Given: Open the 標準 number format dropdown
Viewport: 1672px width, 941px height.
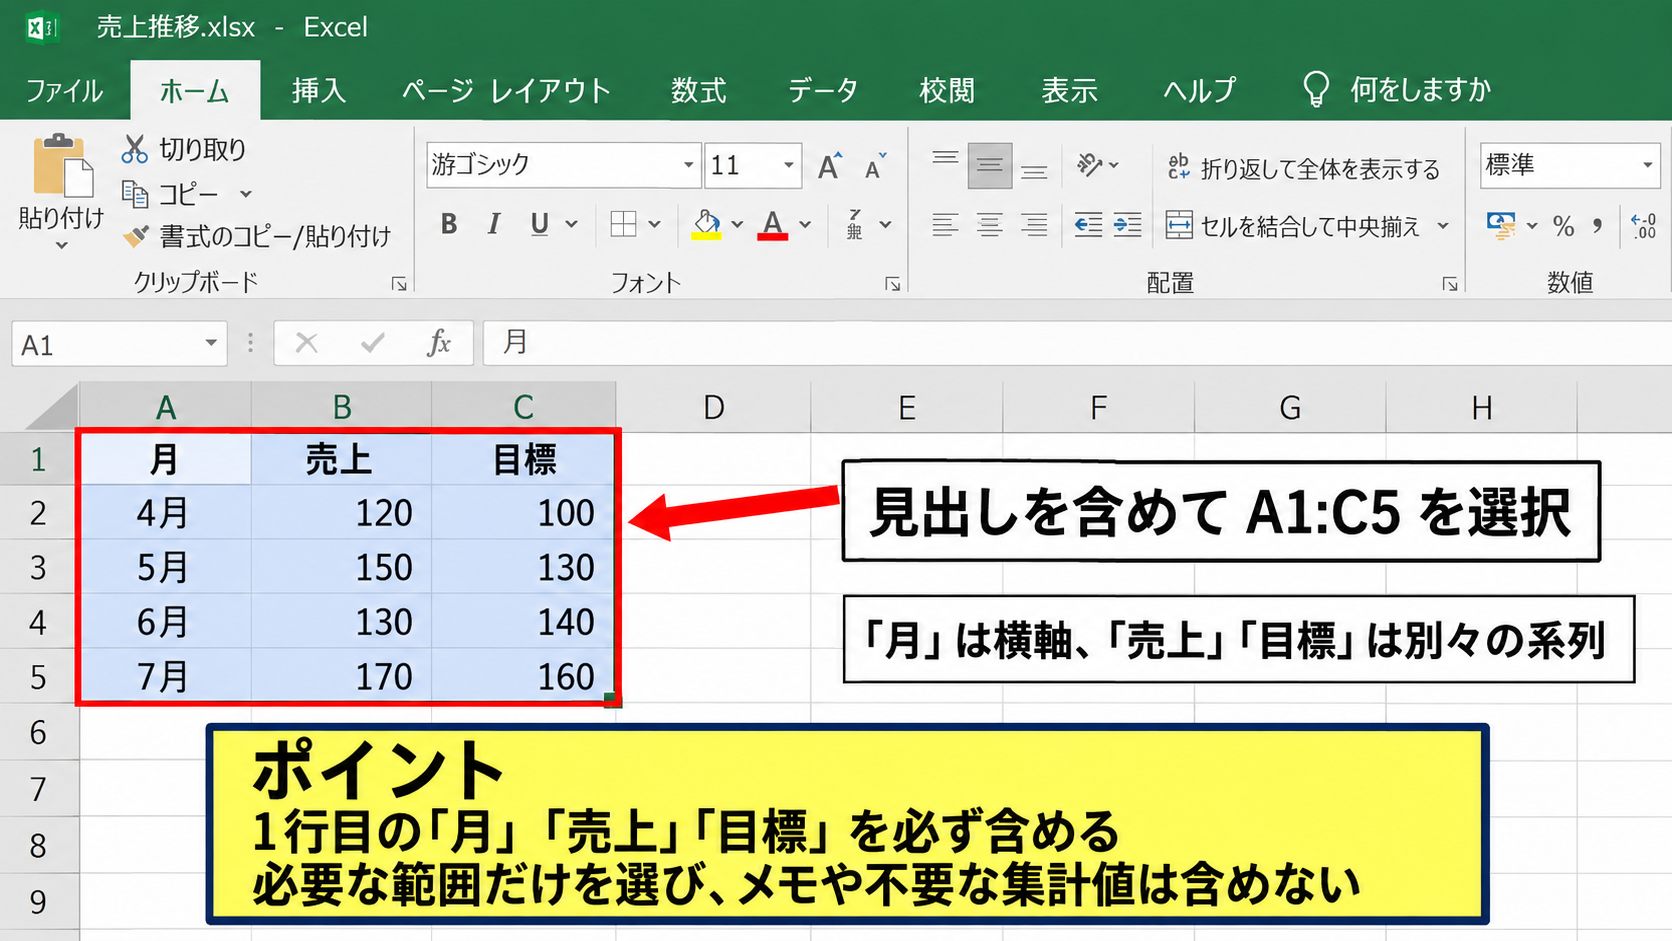Looking at the screenshot, I should click(1647, 165).
